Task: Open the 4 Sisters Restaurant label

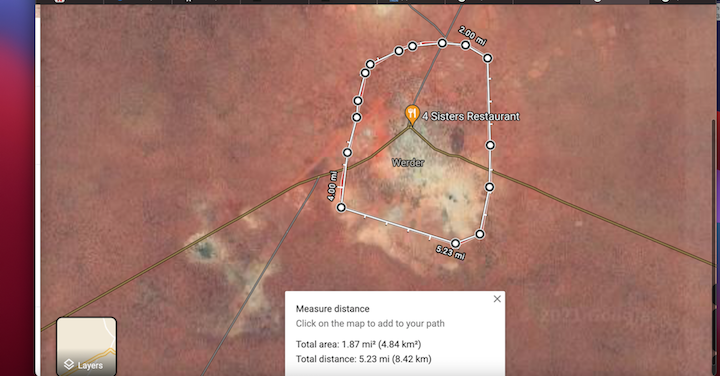Action: pos(471,117)
